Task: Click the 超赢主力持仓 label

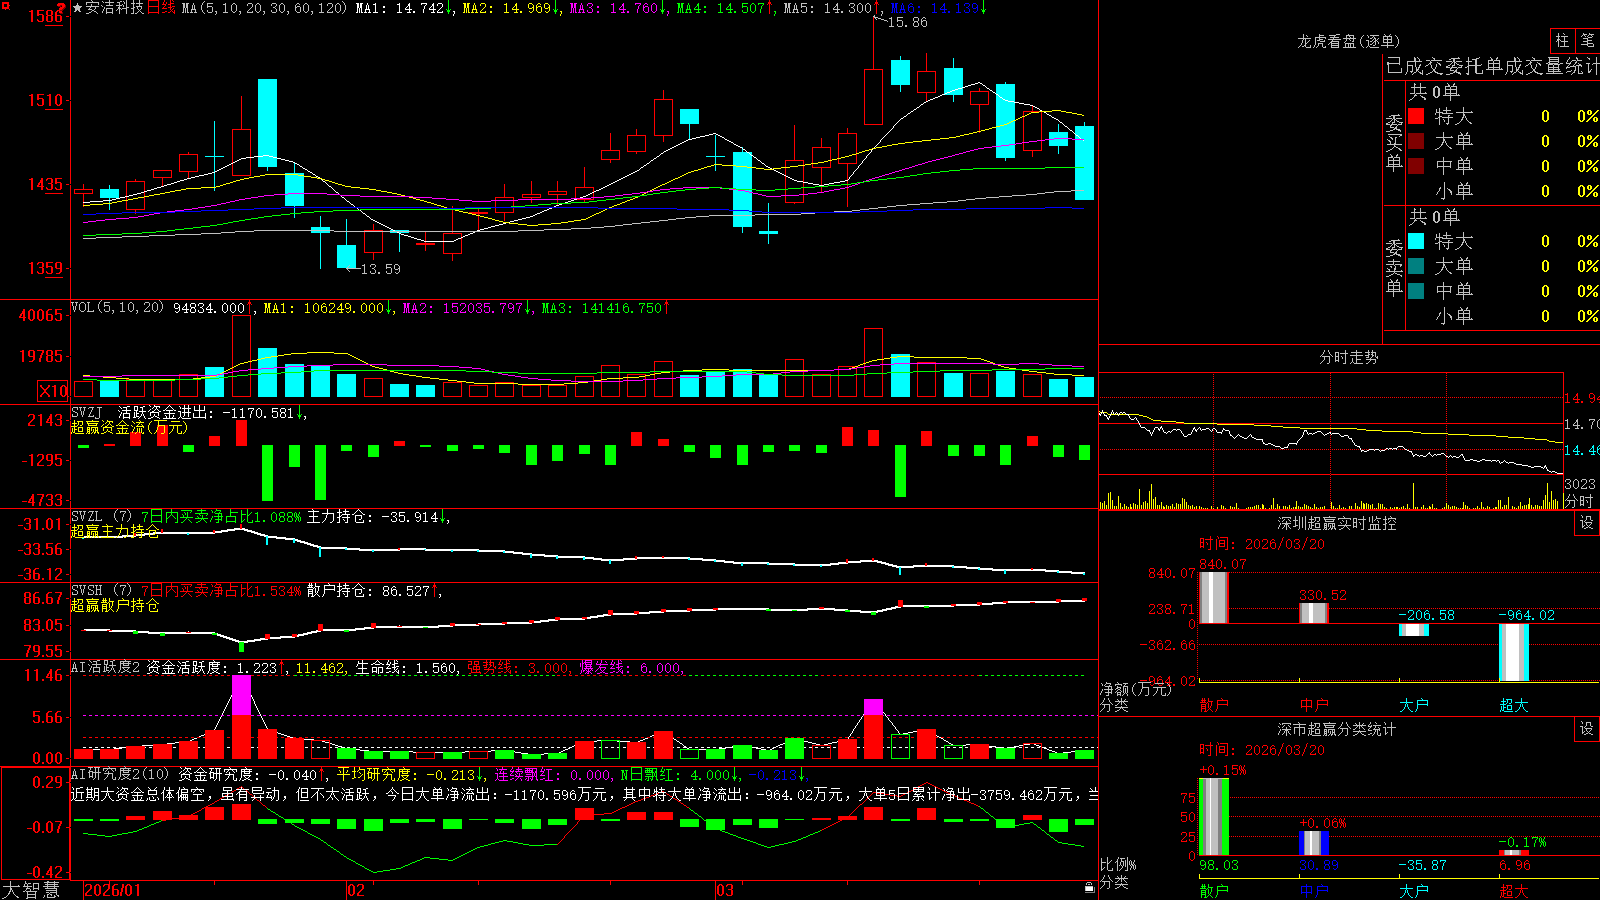Action: (x=115, y=531)
